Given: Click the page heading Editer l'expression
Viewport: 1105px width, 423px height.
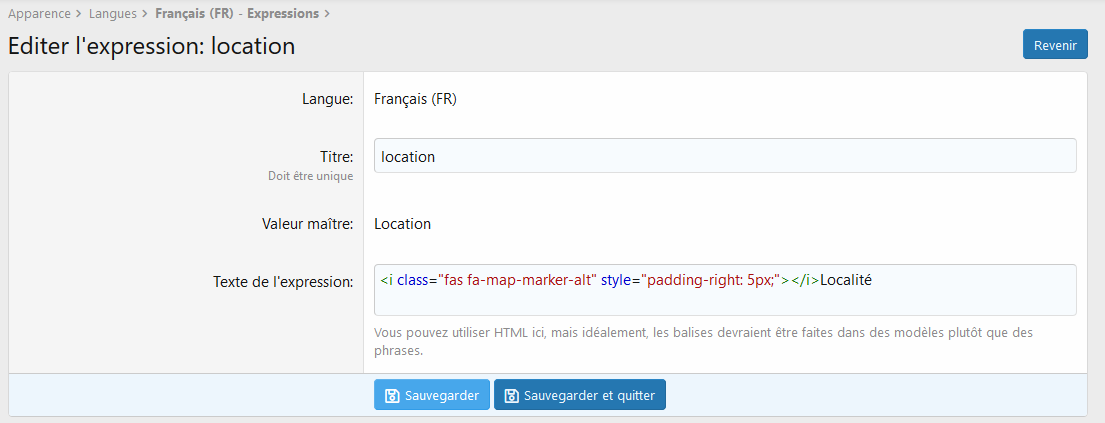Looking at the screenshot, I should point(151,46).
